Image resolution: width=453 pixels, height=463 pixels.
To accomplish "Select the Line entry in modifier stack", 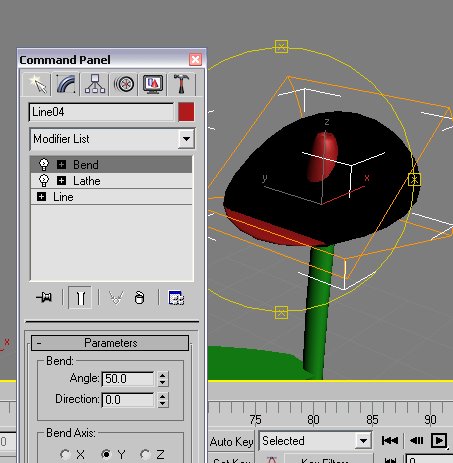I will (x=111, y=196).
